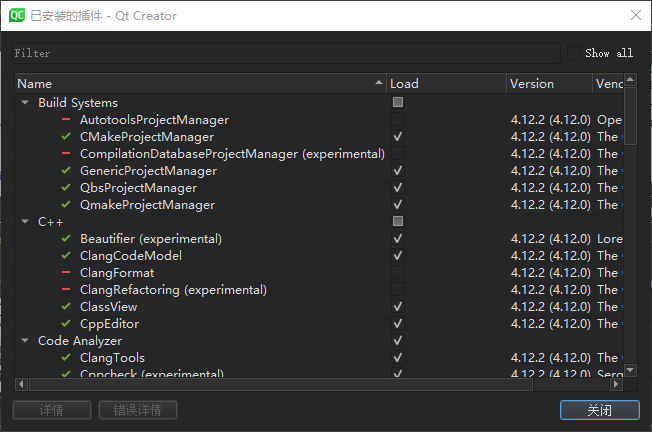
Task: Uncheck QbsProjectManager load checkbox
Action: coord(398,188)
